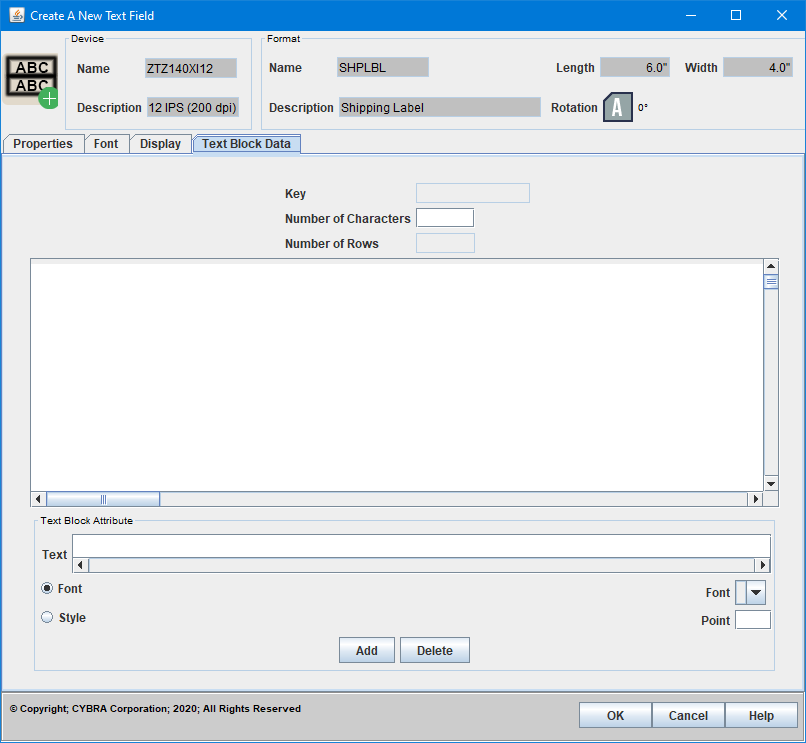Click the Cancel button

pos(688,716)
